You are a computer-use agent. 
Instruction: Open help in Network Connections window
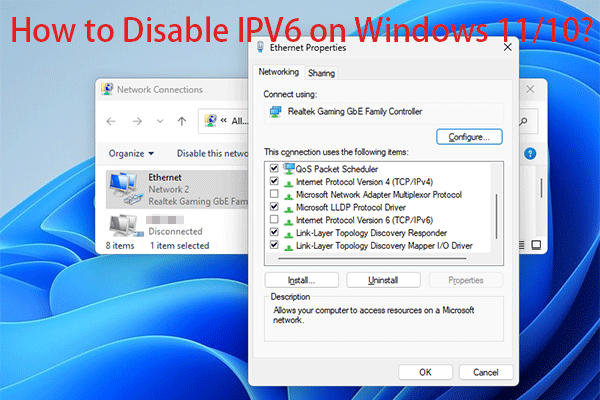(x=530, y=154)
